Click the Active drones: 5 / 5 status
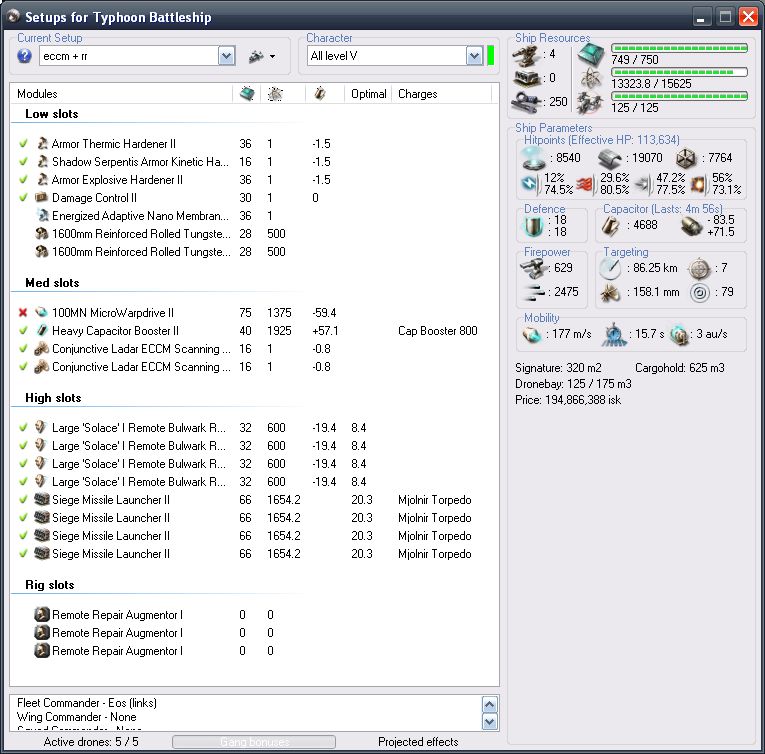The image size is (765, 754). [x=91, y=742]
